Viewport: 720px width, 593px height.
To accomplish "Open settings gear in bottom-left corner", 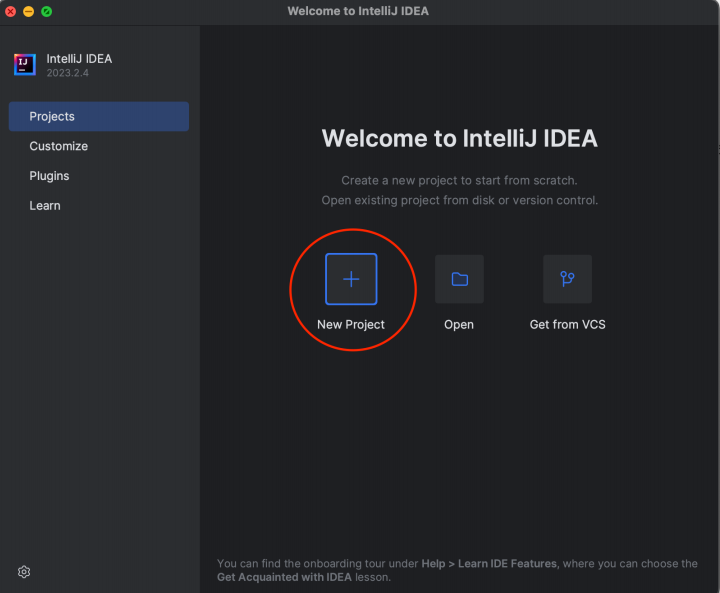I will (x=24, y=572).
